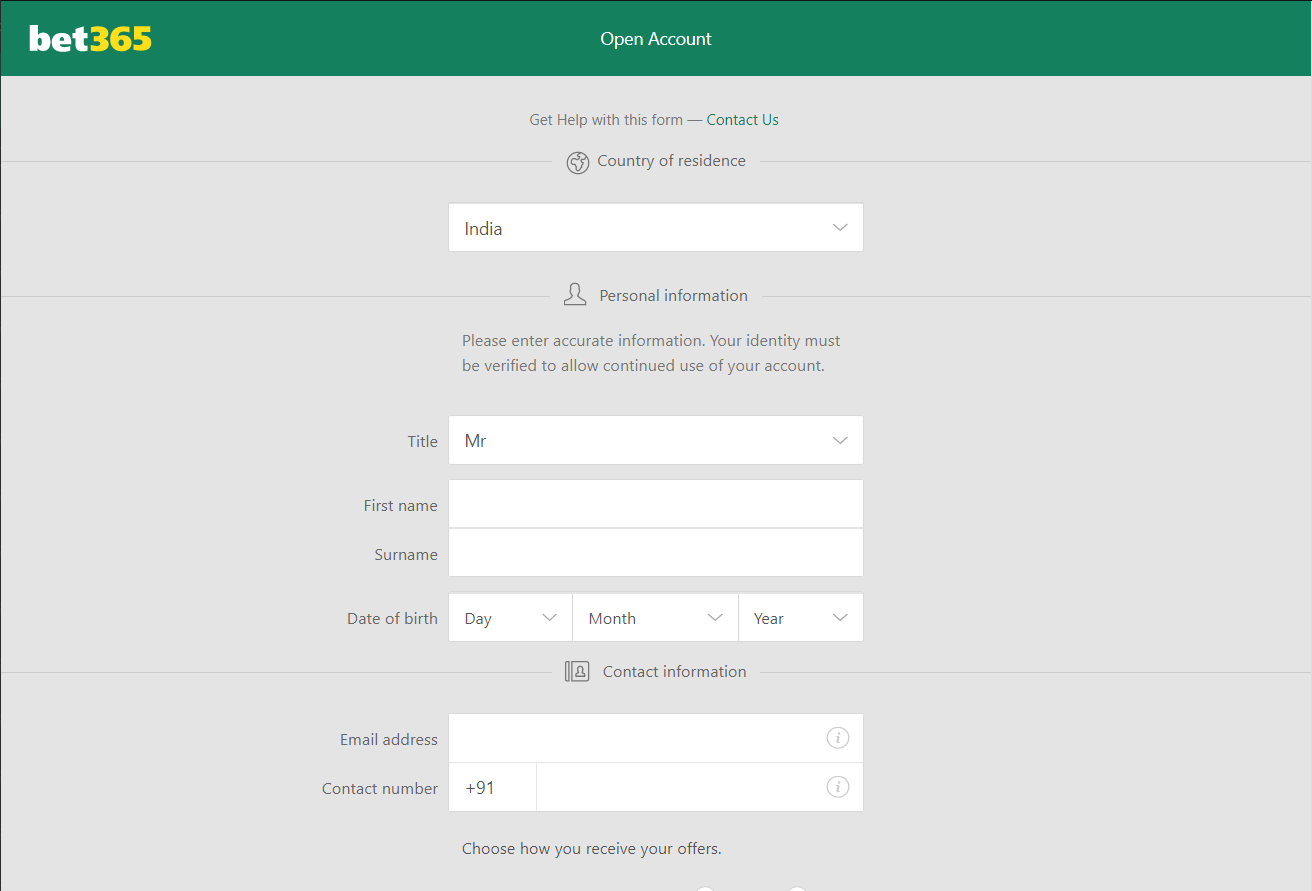Click the globe icon beside Country of residence
The width and height of the screenshot is (1312, 891).
click(578, 162)
